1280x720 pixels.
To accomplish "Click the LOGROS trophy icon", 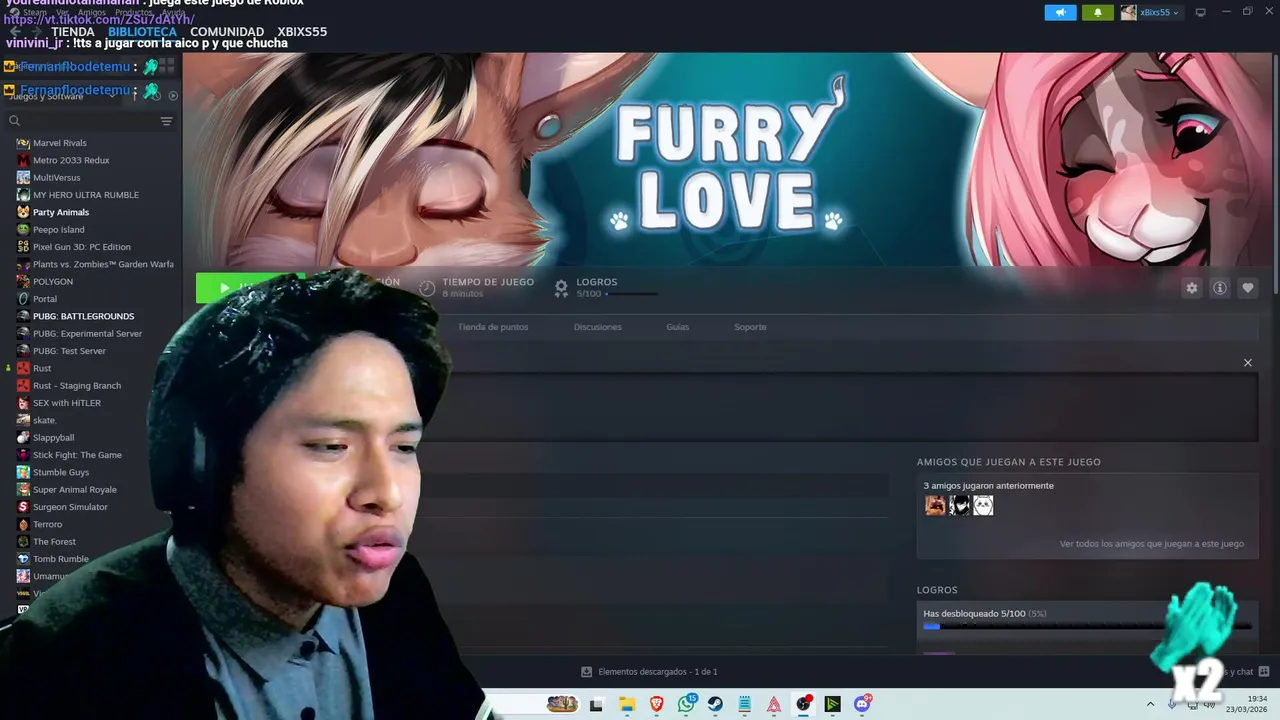I will 561,288.
